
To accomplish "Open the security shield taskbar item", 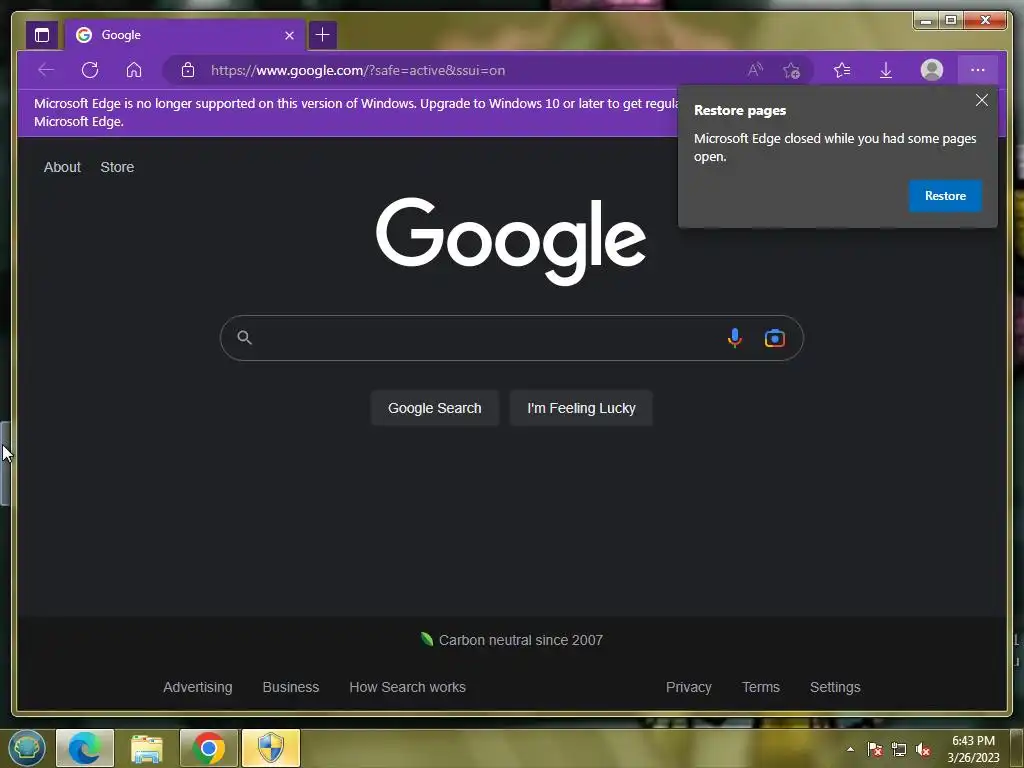I will click(270, 748).
